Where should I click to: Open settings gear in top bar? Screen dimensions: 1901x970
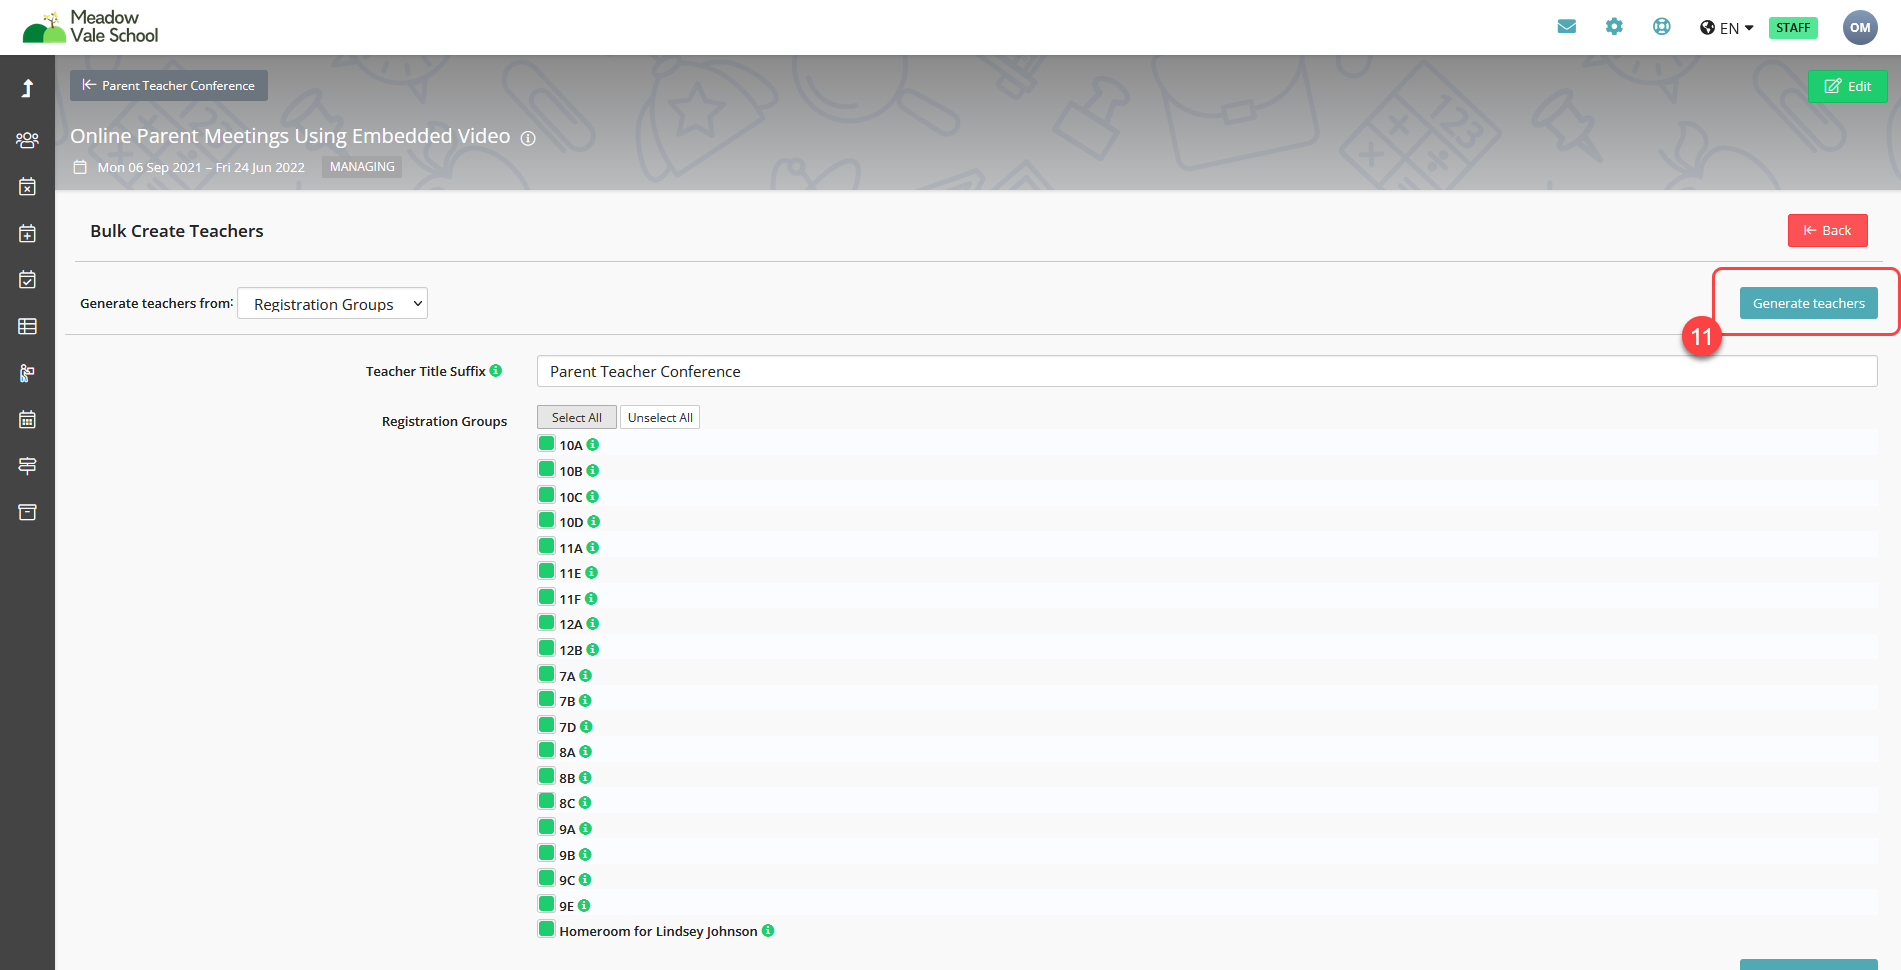click(x=1614, y=27)
